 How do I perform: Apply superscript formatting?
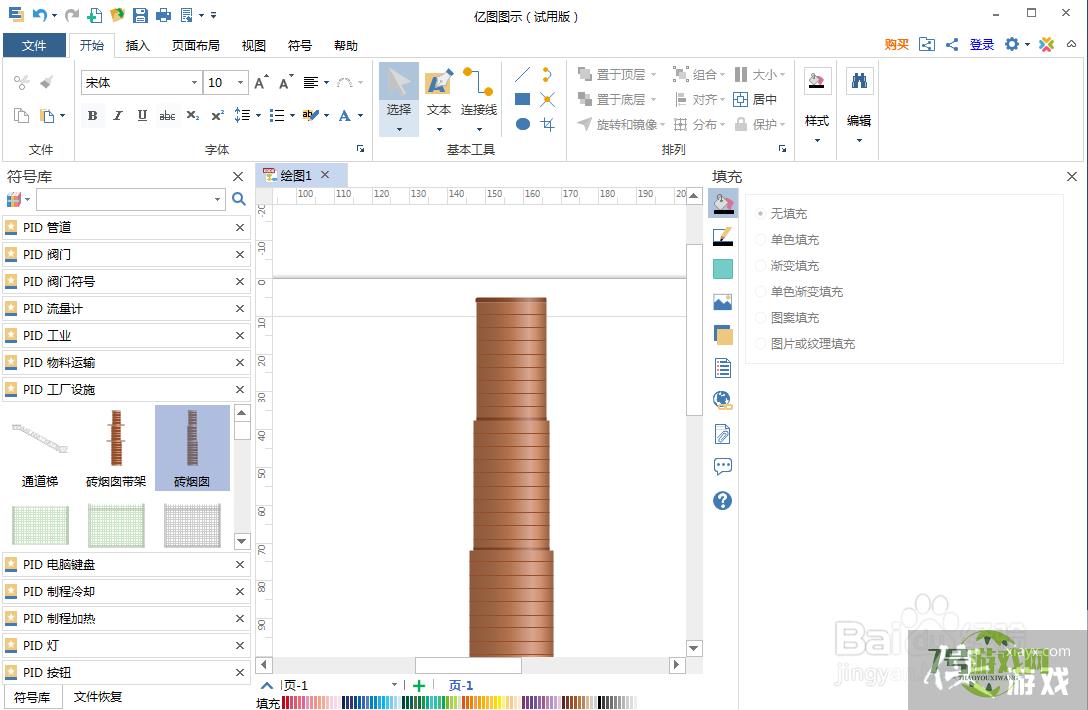[x=217, y=115]
